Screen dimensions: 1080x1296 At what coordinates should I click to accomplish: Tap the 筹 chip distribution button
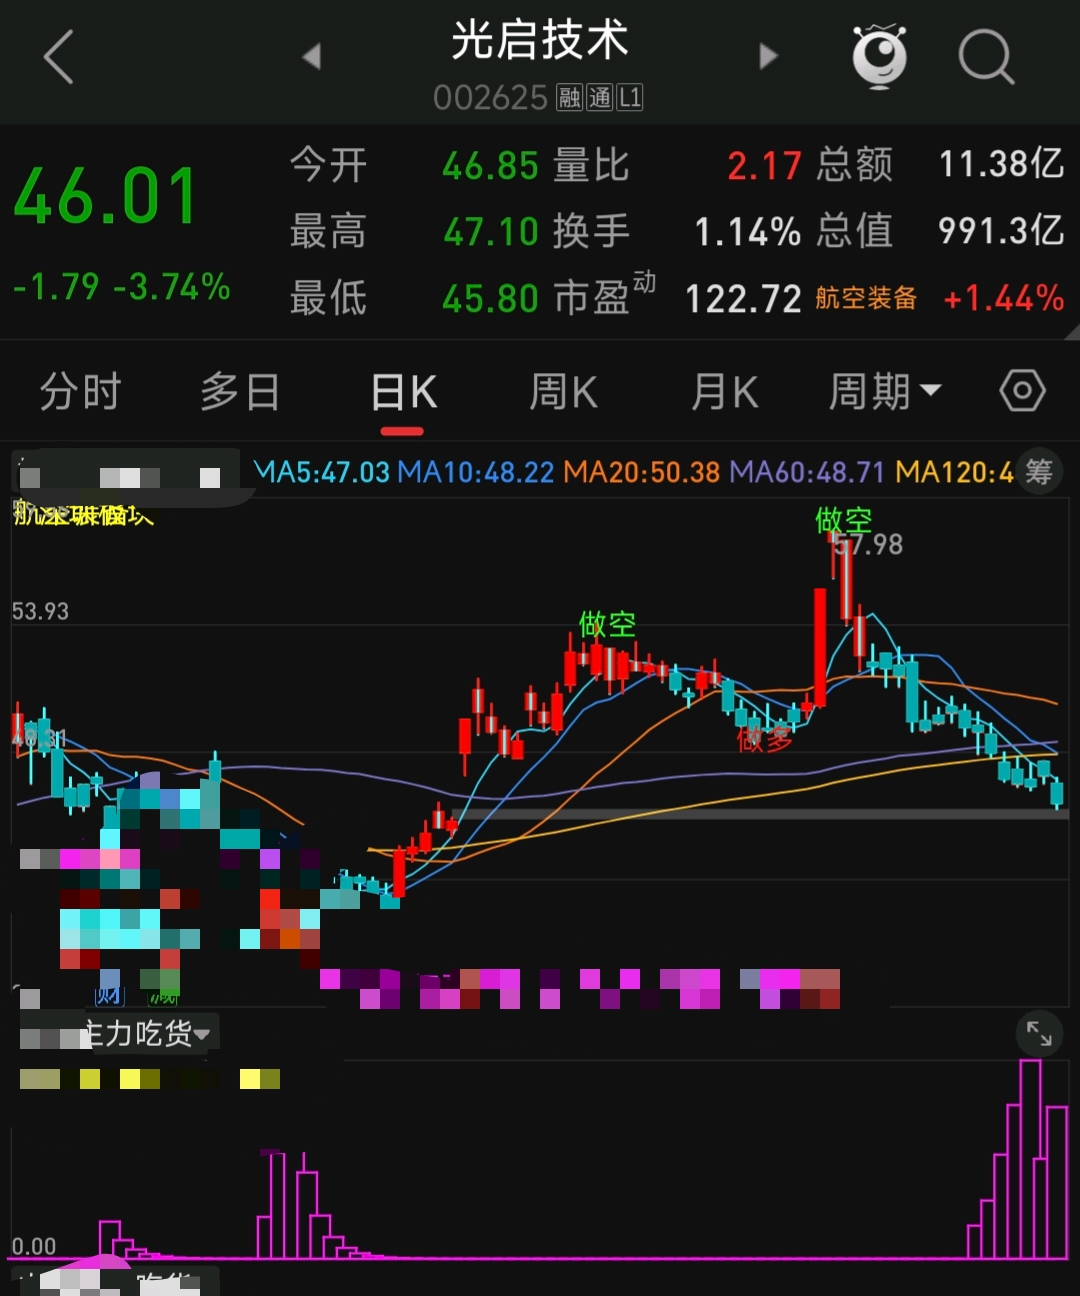[x=1039, y=471]
